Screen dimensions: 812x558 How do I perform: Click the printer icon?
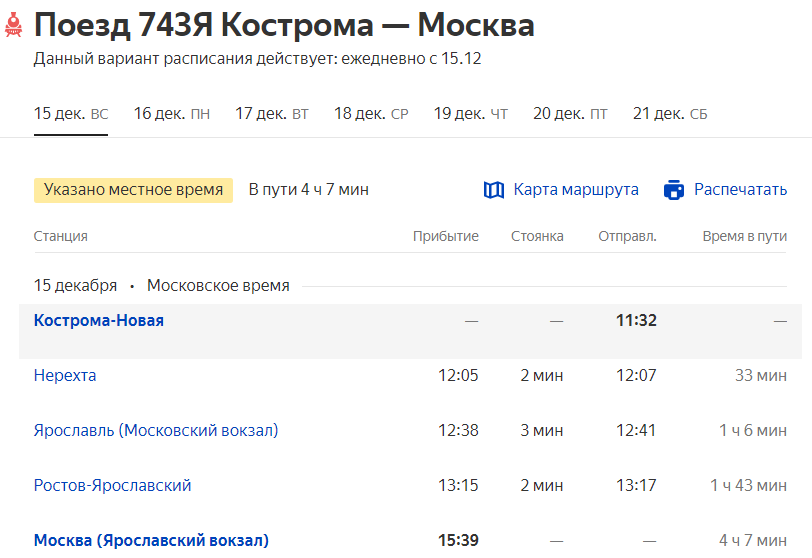674,190
